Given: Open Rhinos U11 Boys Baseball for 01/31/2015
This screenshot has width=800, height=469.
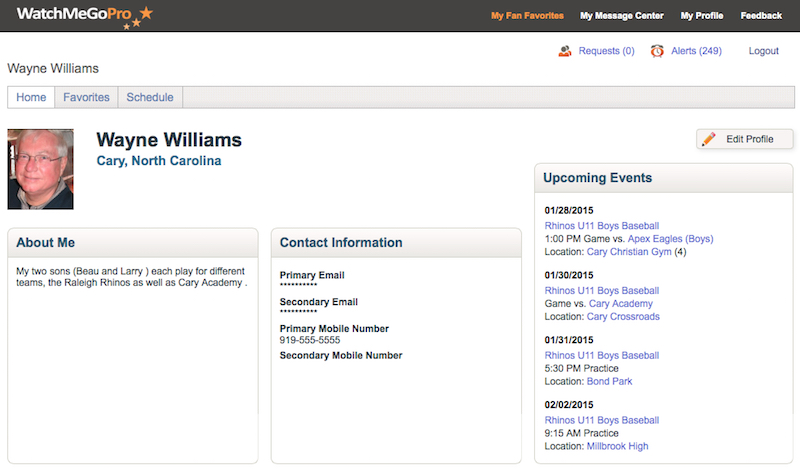Looking at the screenshot, I should (x=602, y=355).
